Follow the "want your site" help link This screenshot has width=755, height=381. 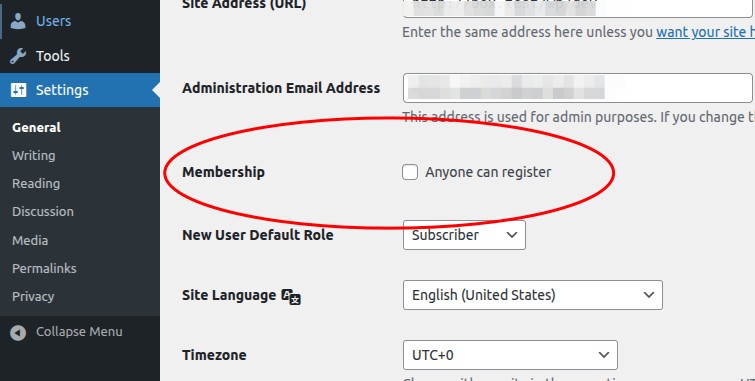pos(705,32)
